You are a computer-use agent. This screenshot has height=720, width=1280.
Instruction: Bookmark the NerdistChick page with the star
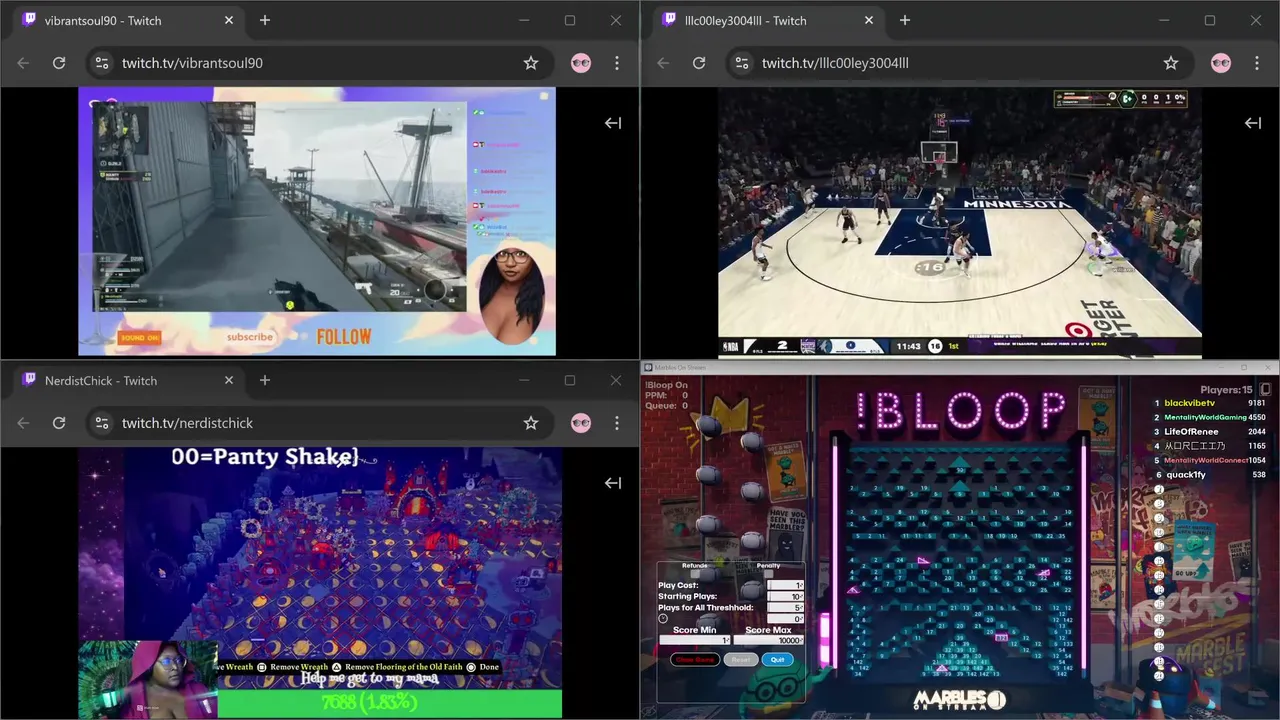click(531, 423)
